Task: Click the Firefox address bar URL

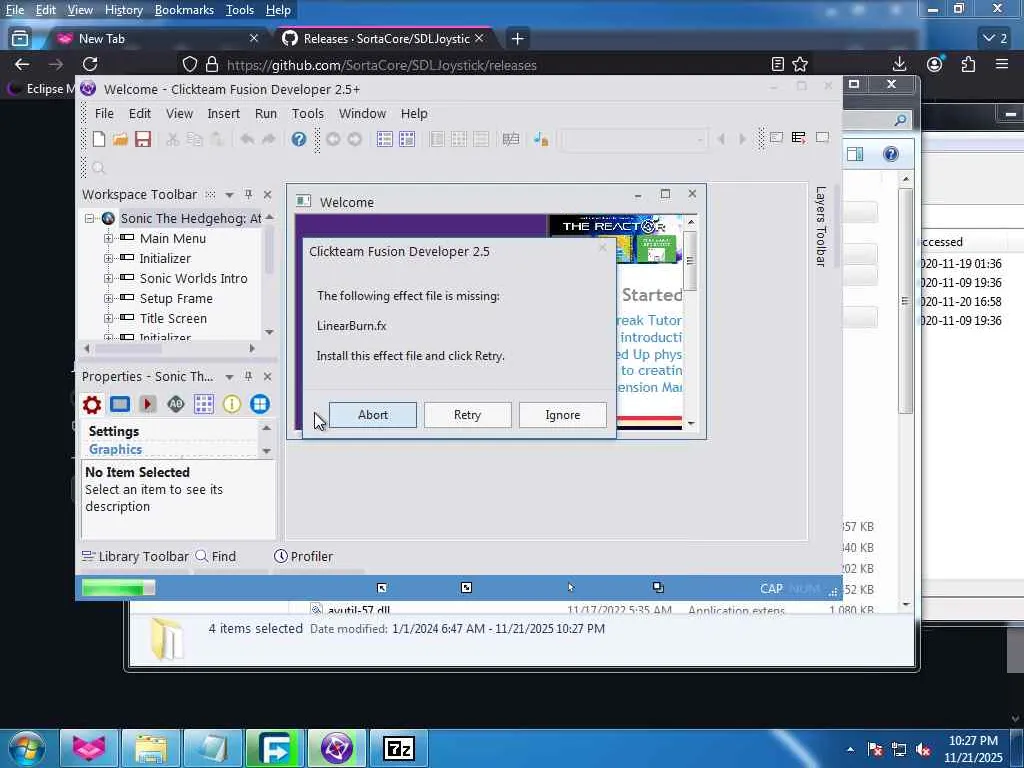Action: click(382, 65)
